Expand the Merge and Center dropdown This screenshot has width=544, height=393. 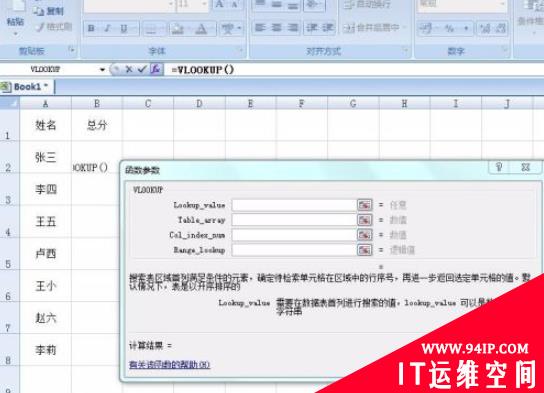pos(405,28)
